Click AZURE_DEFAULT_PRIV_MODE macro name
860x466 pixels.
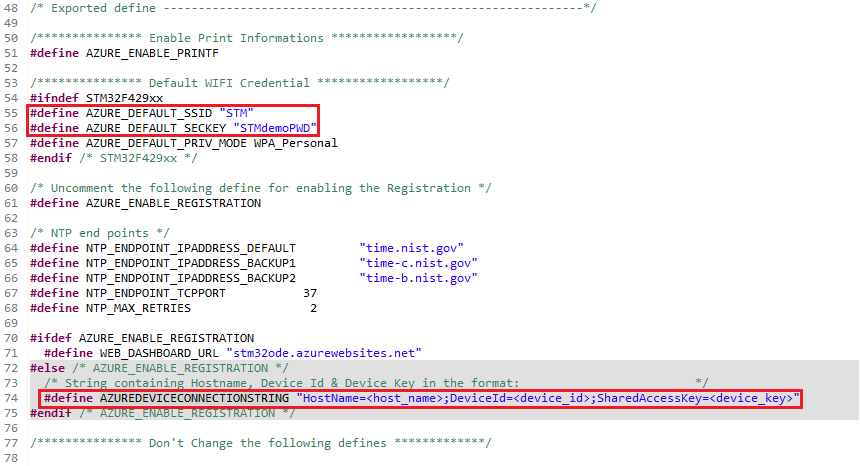point(166,143)
